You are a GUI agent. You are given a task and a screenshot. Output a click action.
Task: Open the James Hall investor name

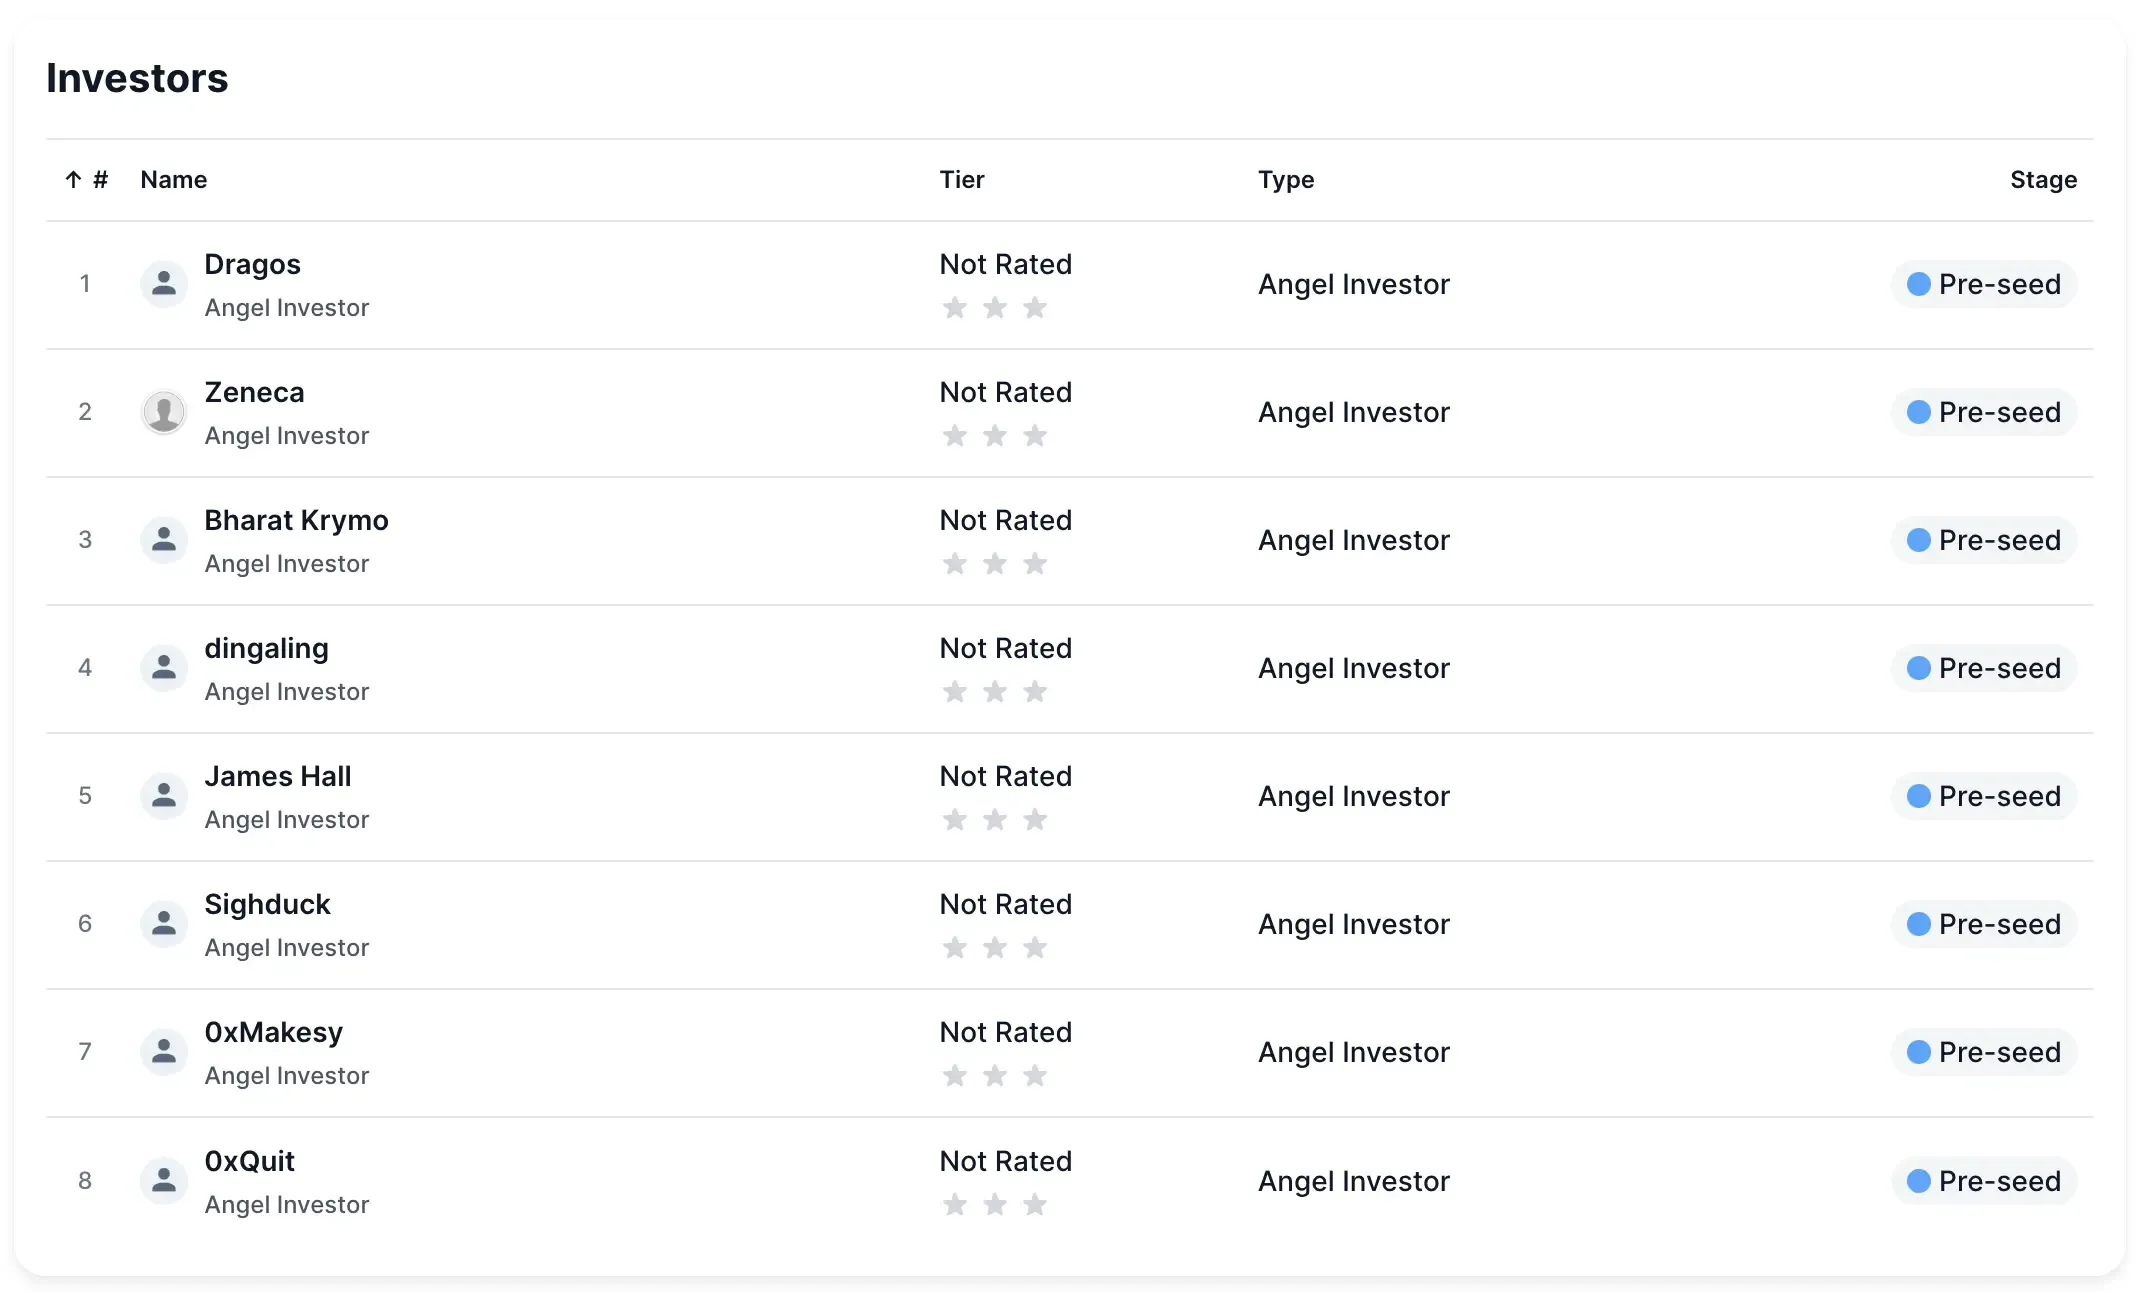(x=278, y=777)
